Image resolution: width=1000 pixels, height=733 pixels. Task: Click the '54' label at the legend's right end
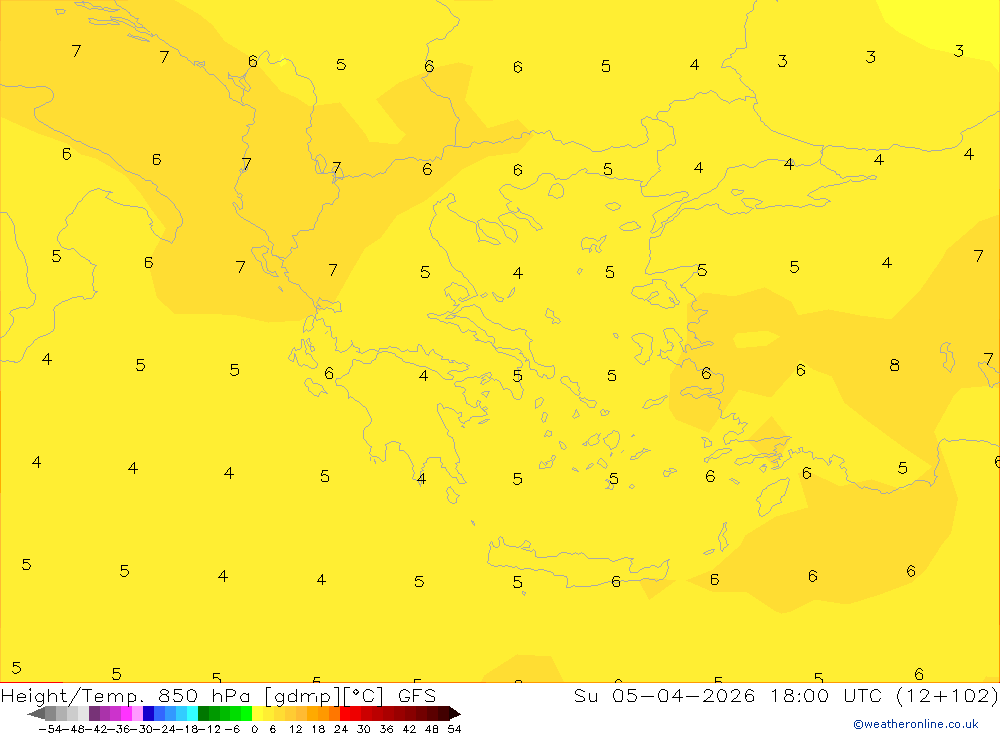(455, 729)
